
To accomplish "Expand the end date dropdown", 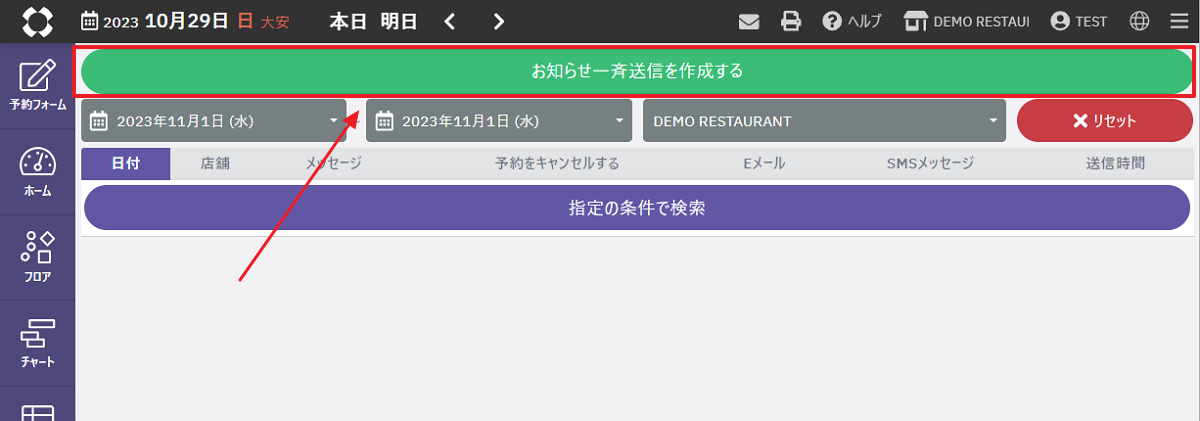I will click(x=499, y=121).
